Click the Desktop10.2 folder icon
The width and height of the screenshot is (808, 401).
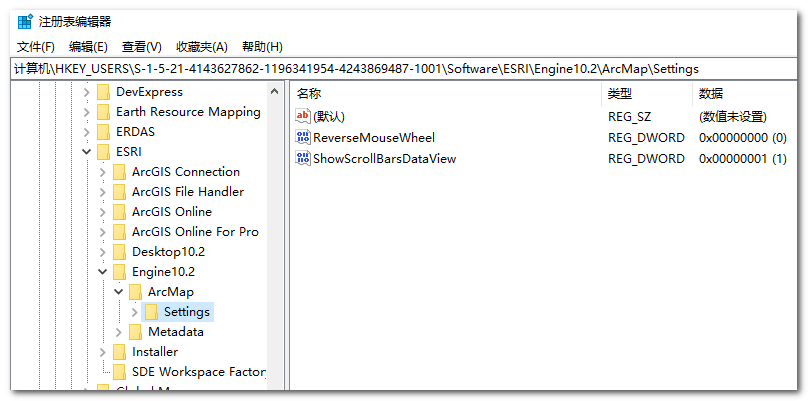[x=120, y=253]
